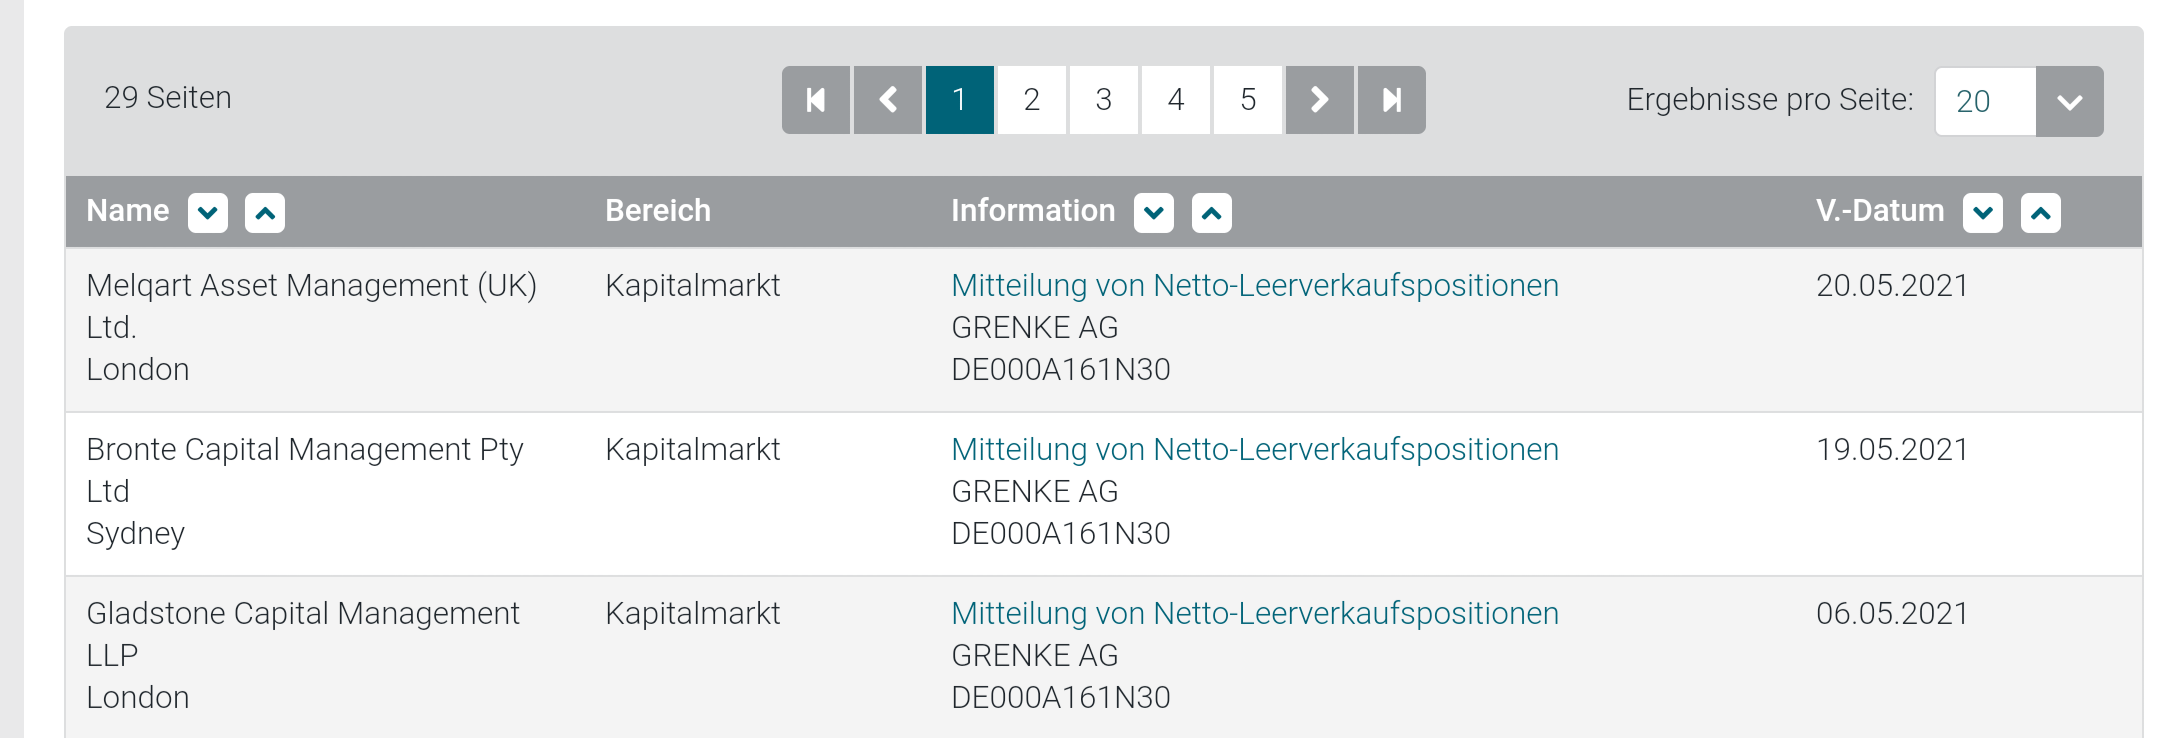Sort V.-Datum in descending order

[x=1983, y=211]
